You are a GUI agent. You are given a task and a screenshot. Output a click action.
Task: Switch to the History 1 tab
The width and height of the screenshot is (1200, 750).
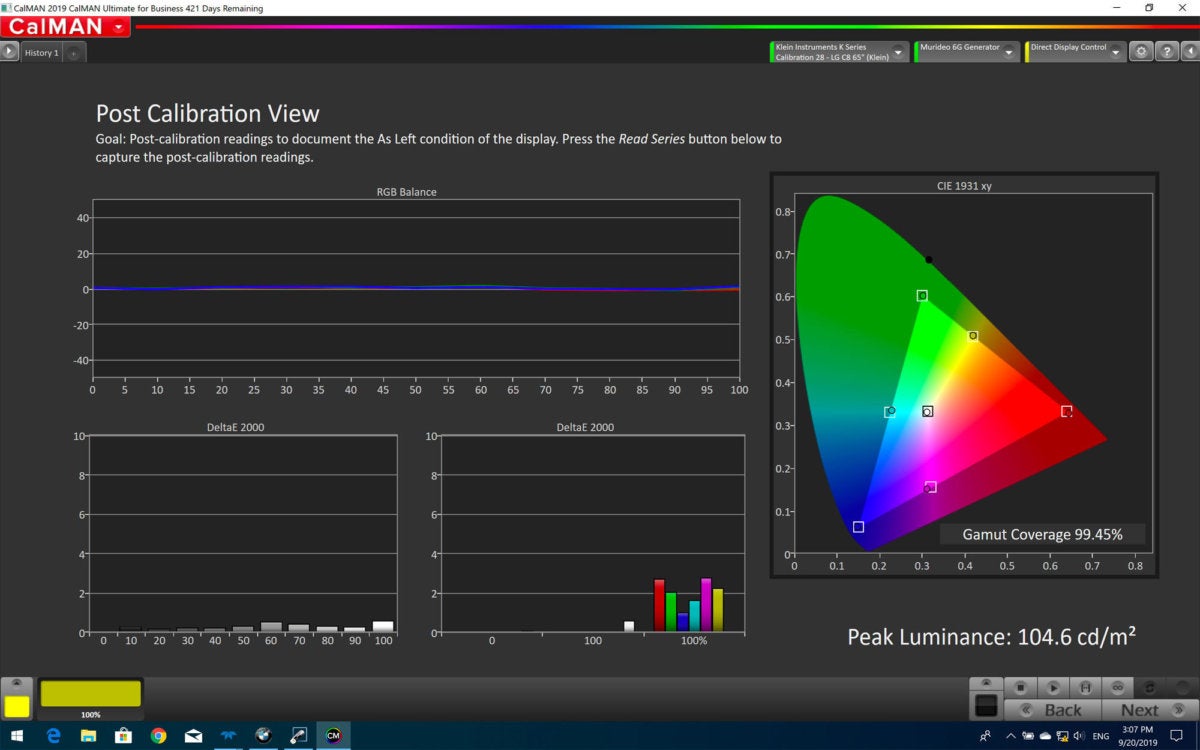[x=42, y=53]
